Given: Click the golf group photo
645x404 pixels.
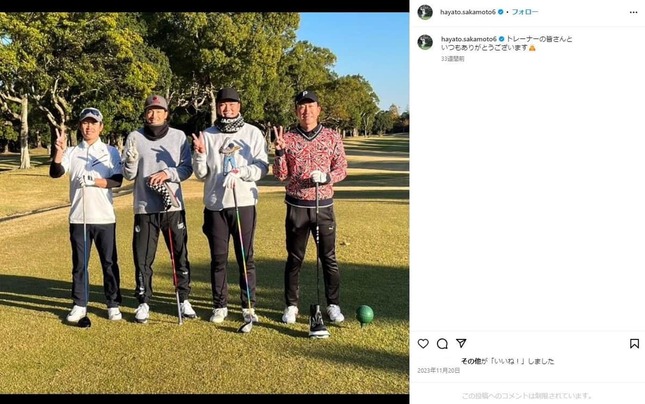Looking at the screenshot, I should (204, 203).
